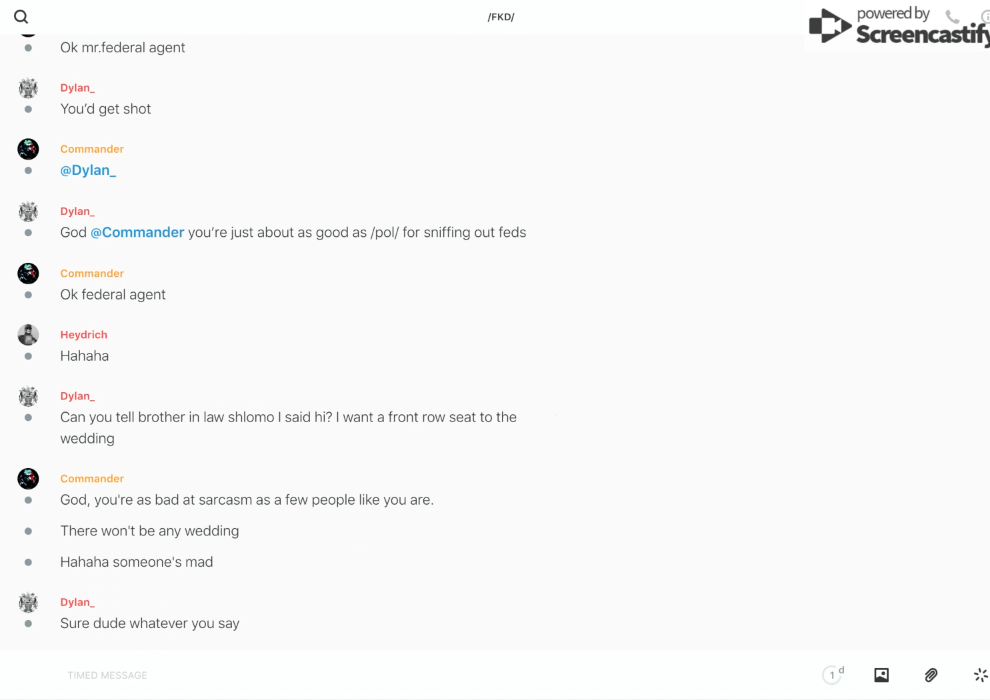The image size is (990, 700).
Task: Click the @Commander mention in Dylan_'s message
Action: pyautogui.click(x=137, y=232)
